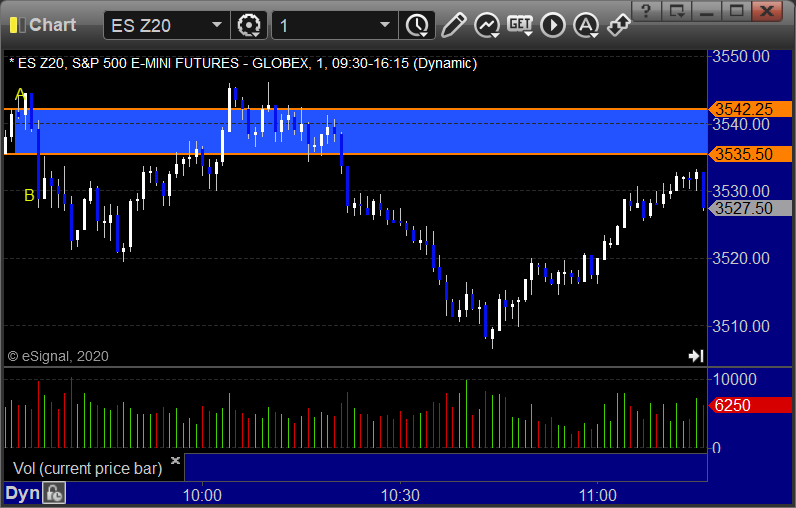This screenshot has height=508, width=796.
Task: Toggle the Dyn lock icon
Action: (54, 493)
